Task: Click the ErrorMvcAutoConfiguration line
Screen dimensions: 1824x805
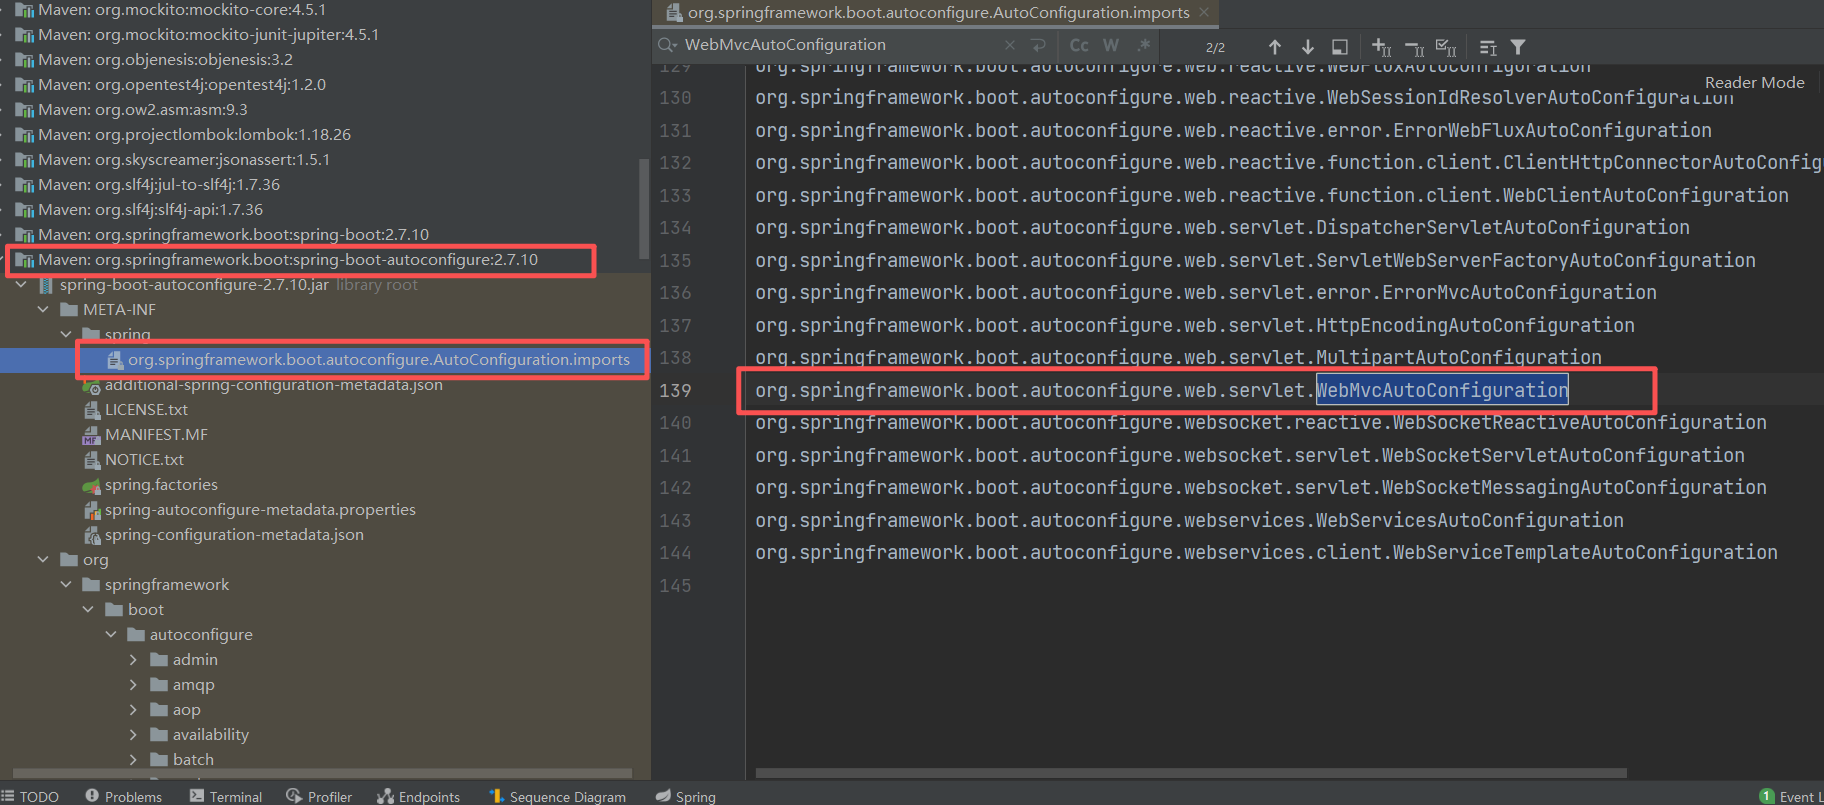Action: coord(1206,293)
